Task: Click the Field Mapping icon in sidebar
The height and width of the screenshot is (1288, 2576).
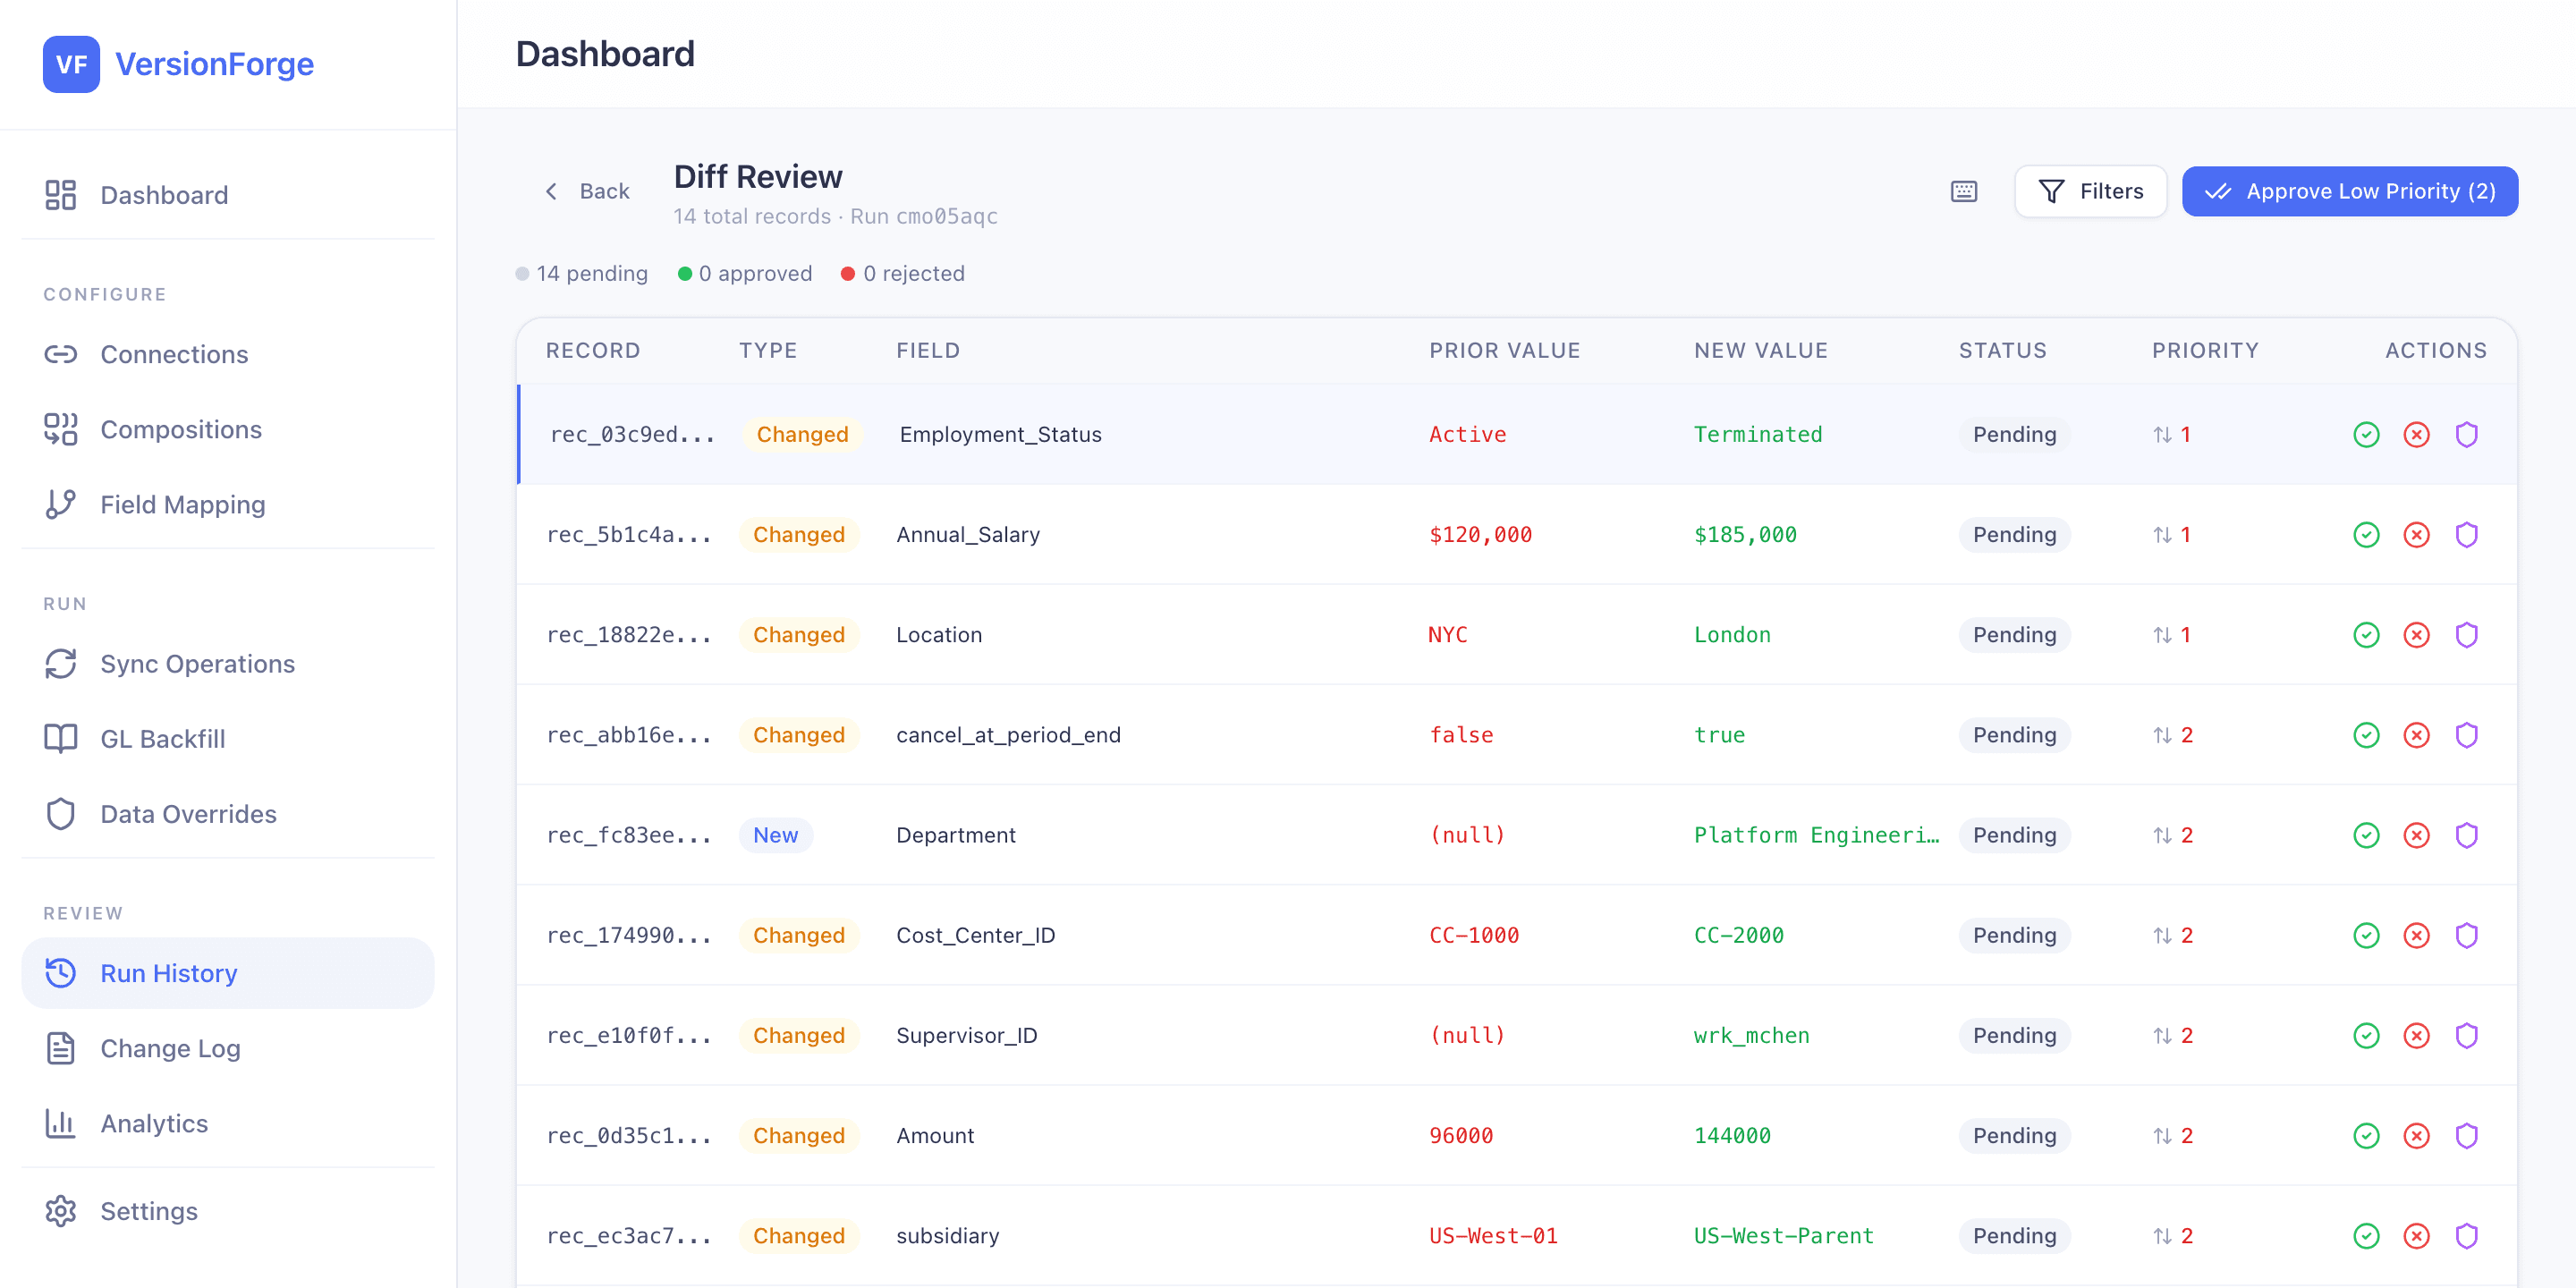Action: 61,504
